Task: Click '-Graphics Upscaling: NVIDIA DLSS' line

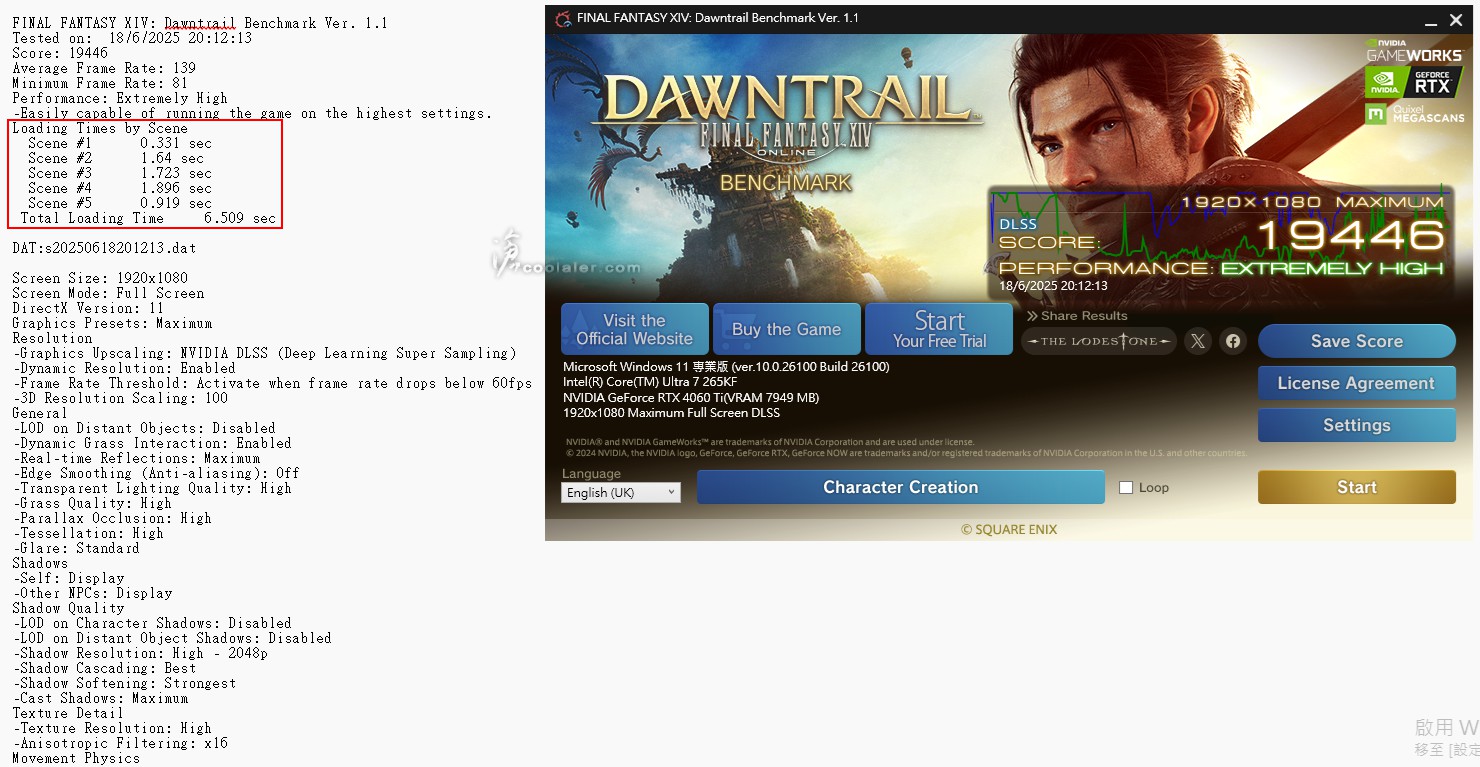Action: point(264,353)
